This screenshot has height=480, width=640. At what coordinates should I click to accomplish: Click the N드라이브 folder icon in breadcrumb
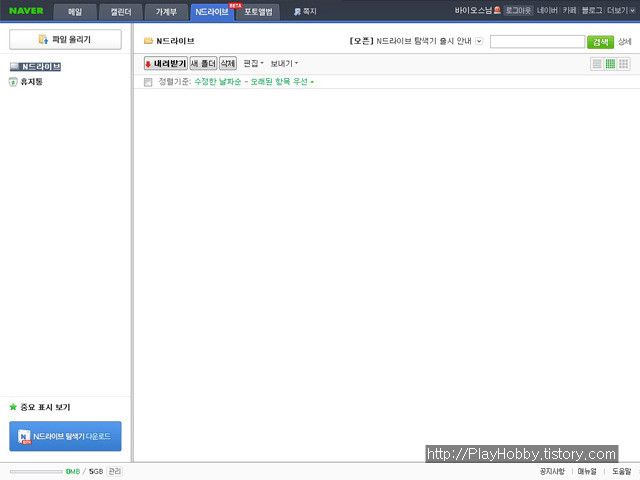click(148, 41)
